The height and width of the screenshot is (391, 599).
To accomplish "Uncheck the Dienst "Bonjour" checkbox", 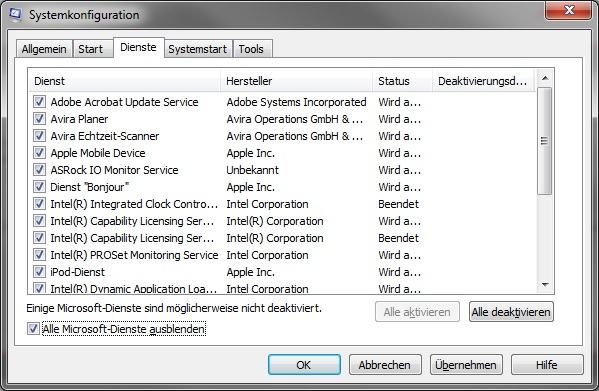I will click(x=39, y=187).
